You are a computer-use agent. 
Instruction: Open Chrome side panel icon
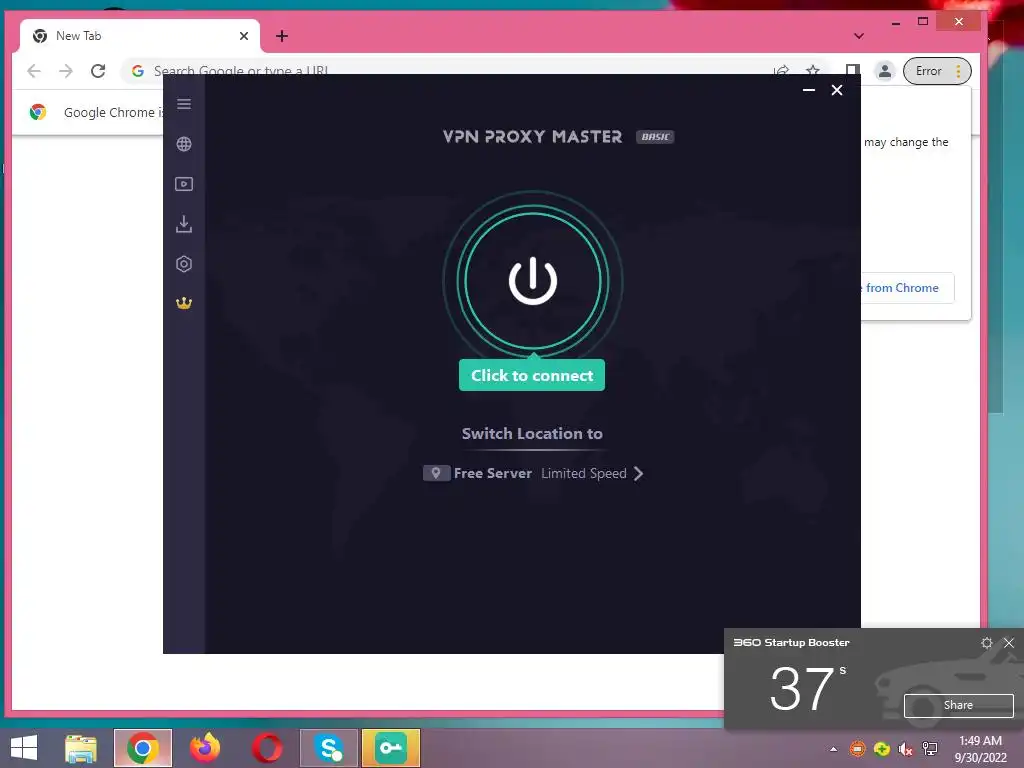pyautogui.click(x=852, y=71)
